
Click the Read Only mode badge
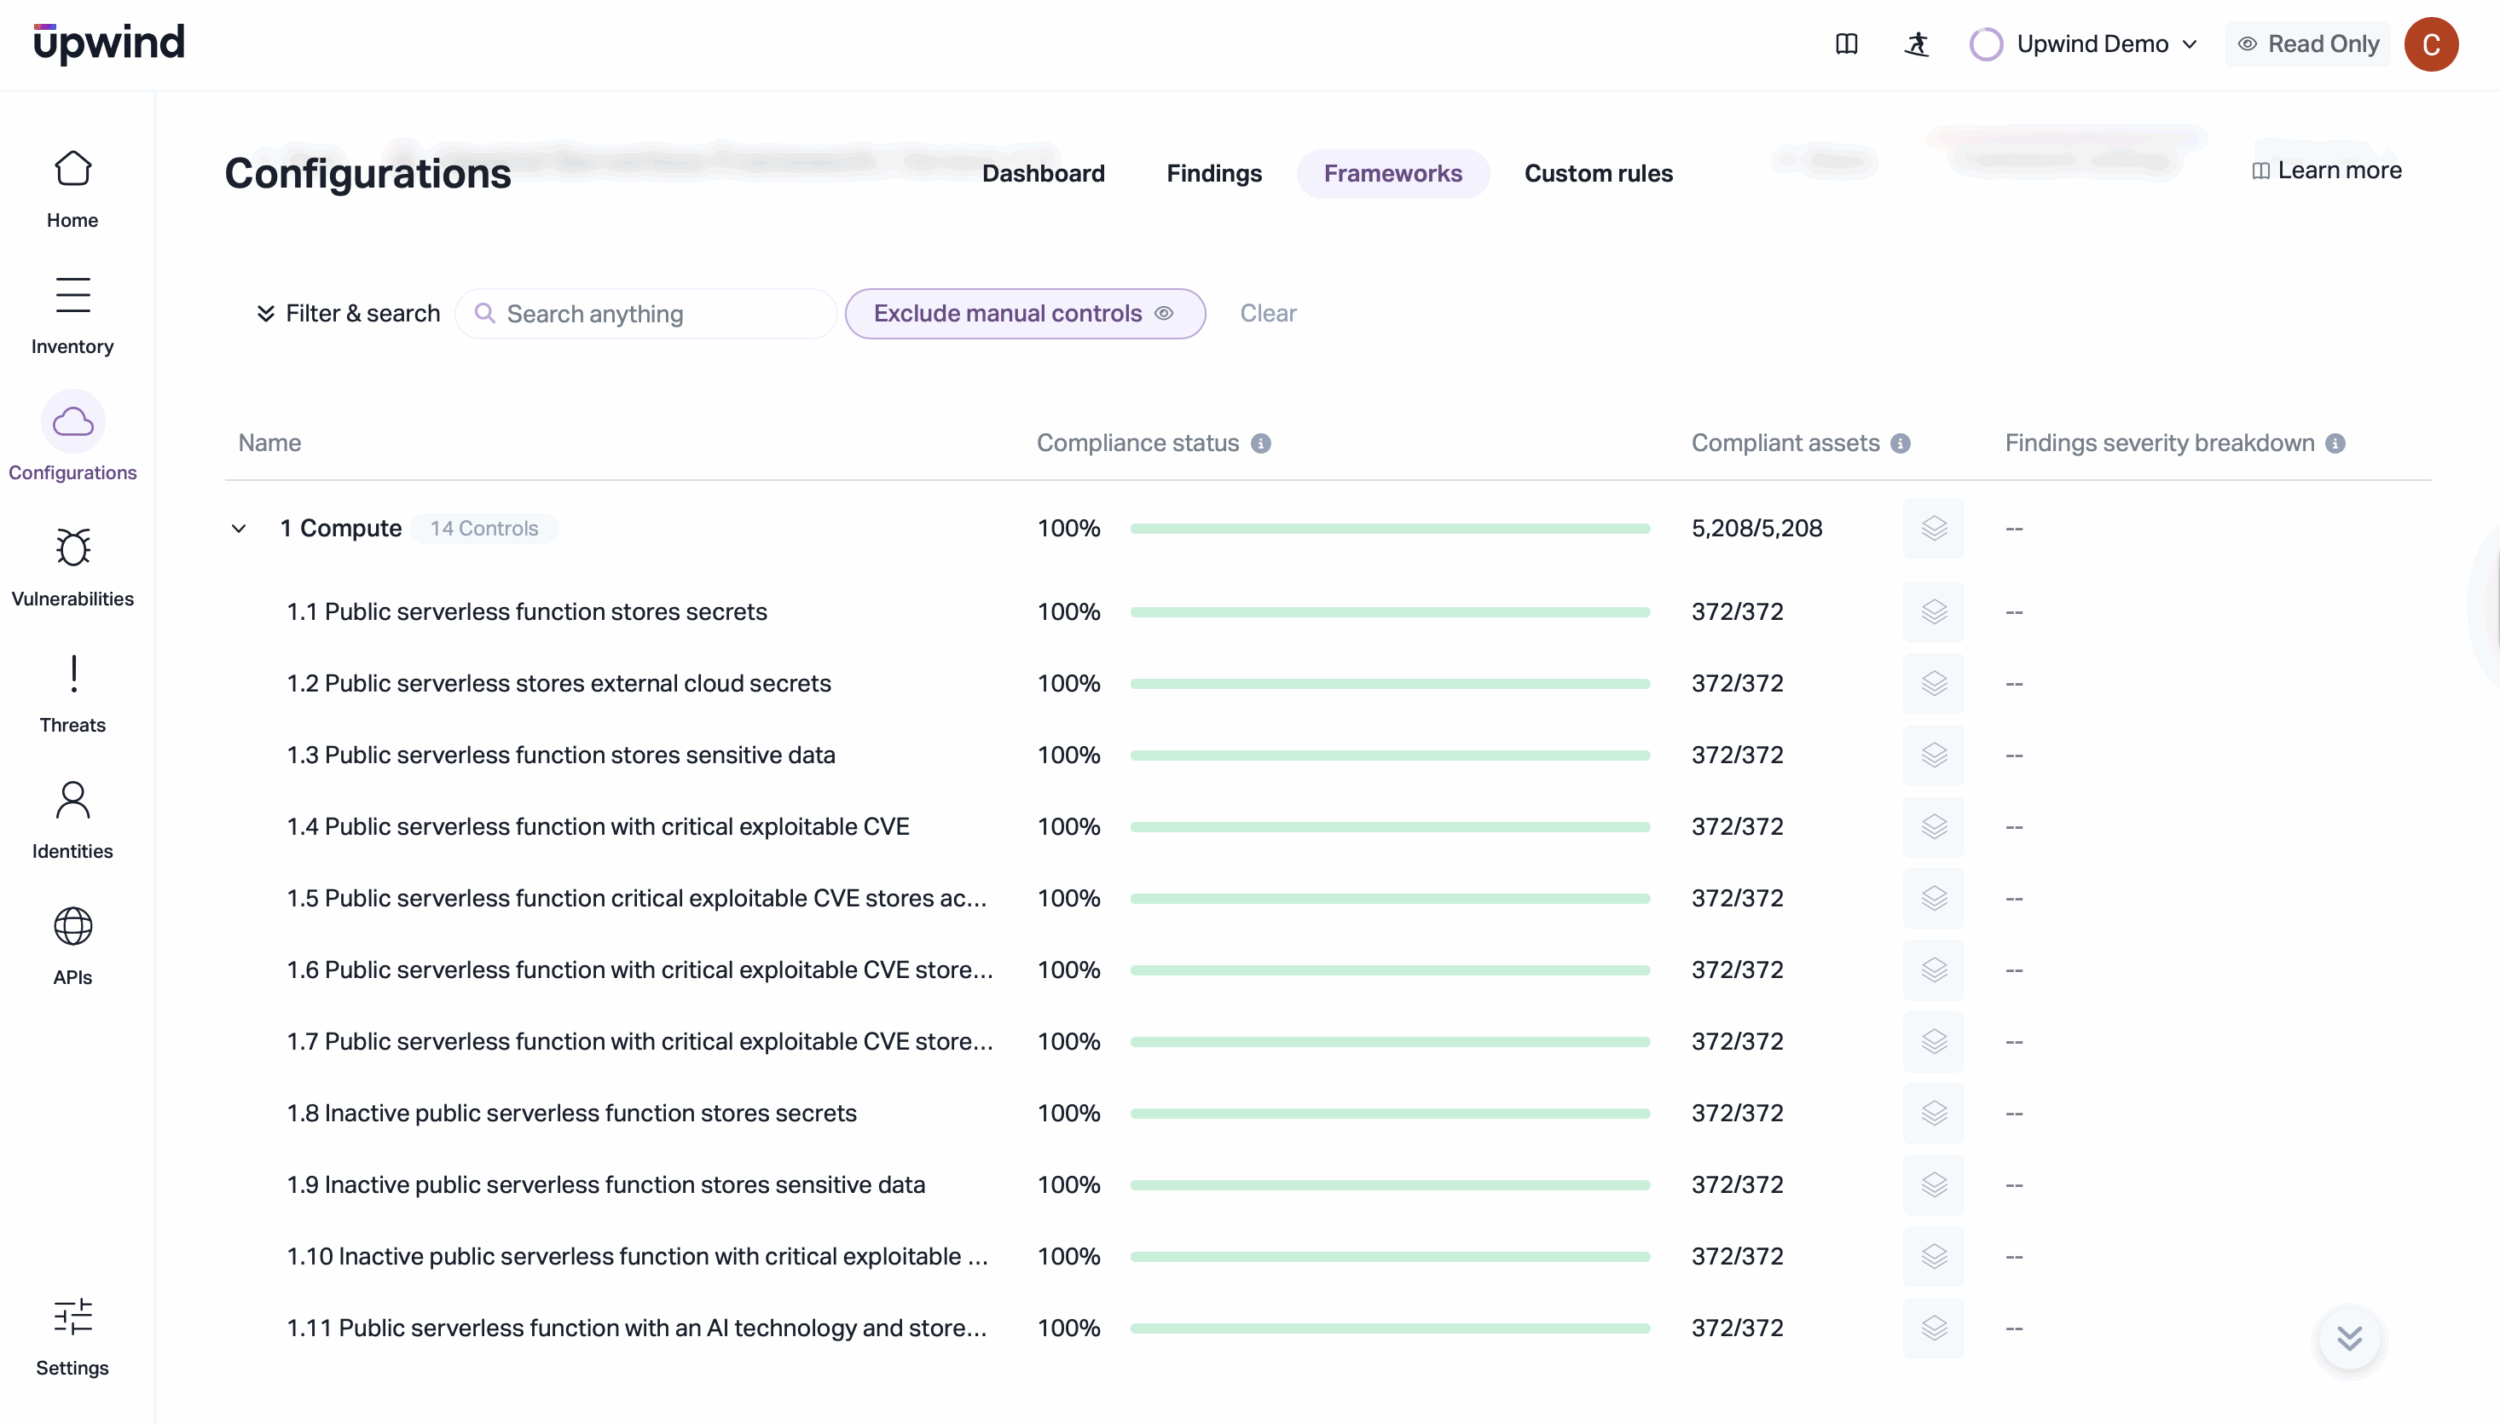pos(2307,44)
